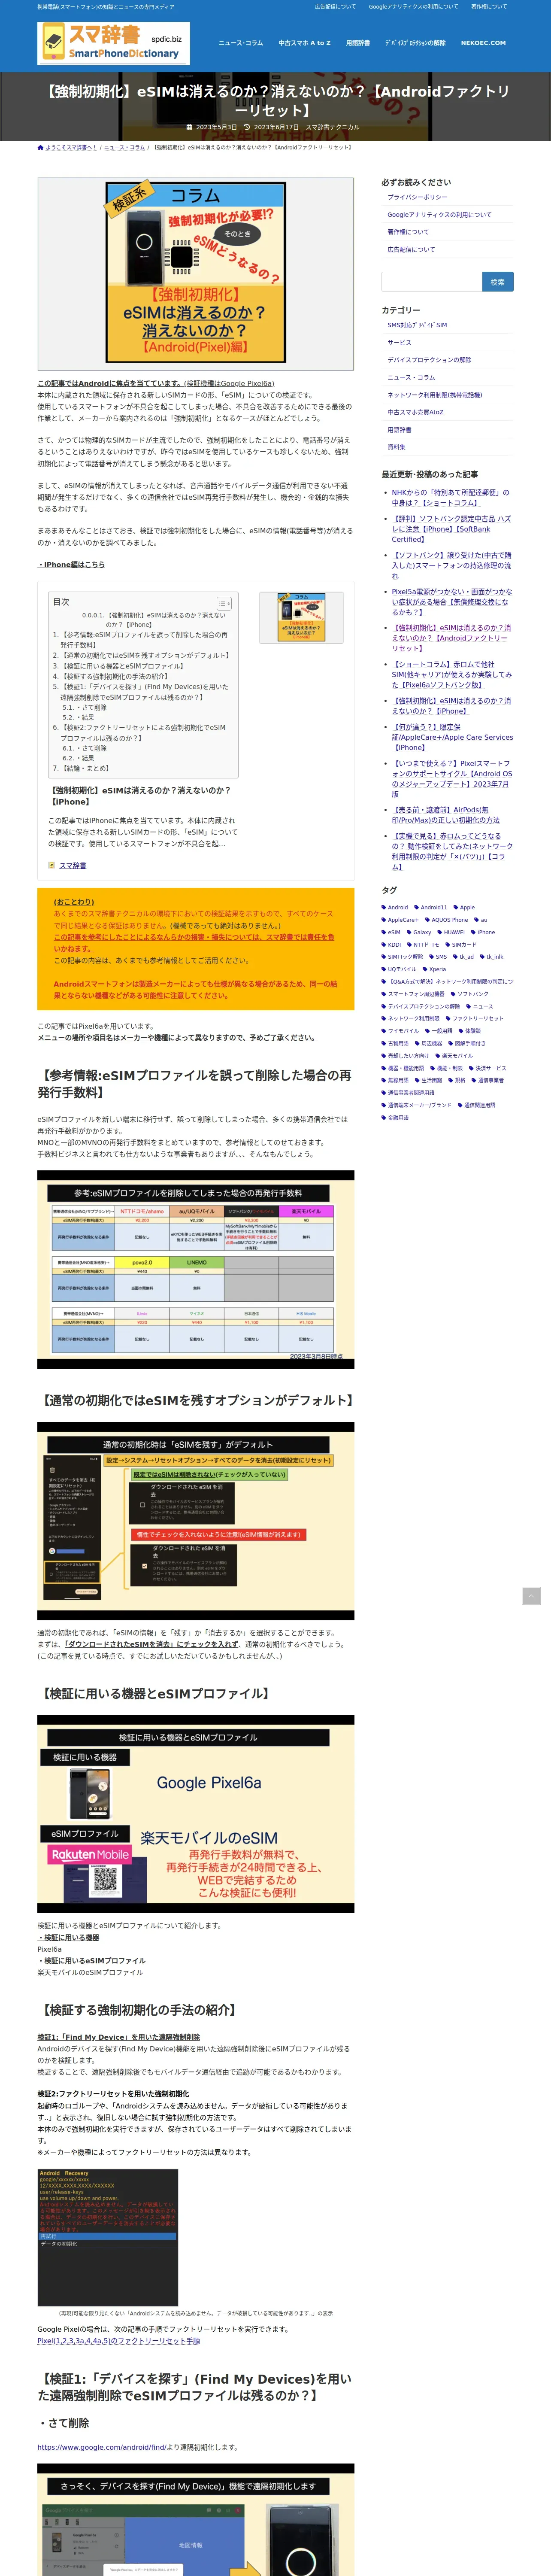Click the Apple tag
The width and height of the screenshot is (551, 2576).
(464, 907)
